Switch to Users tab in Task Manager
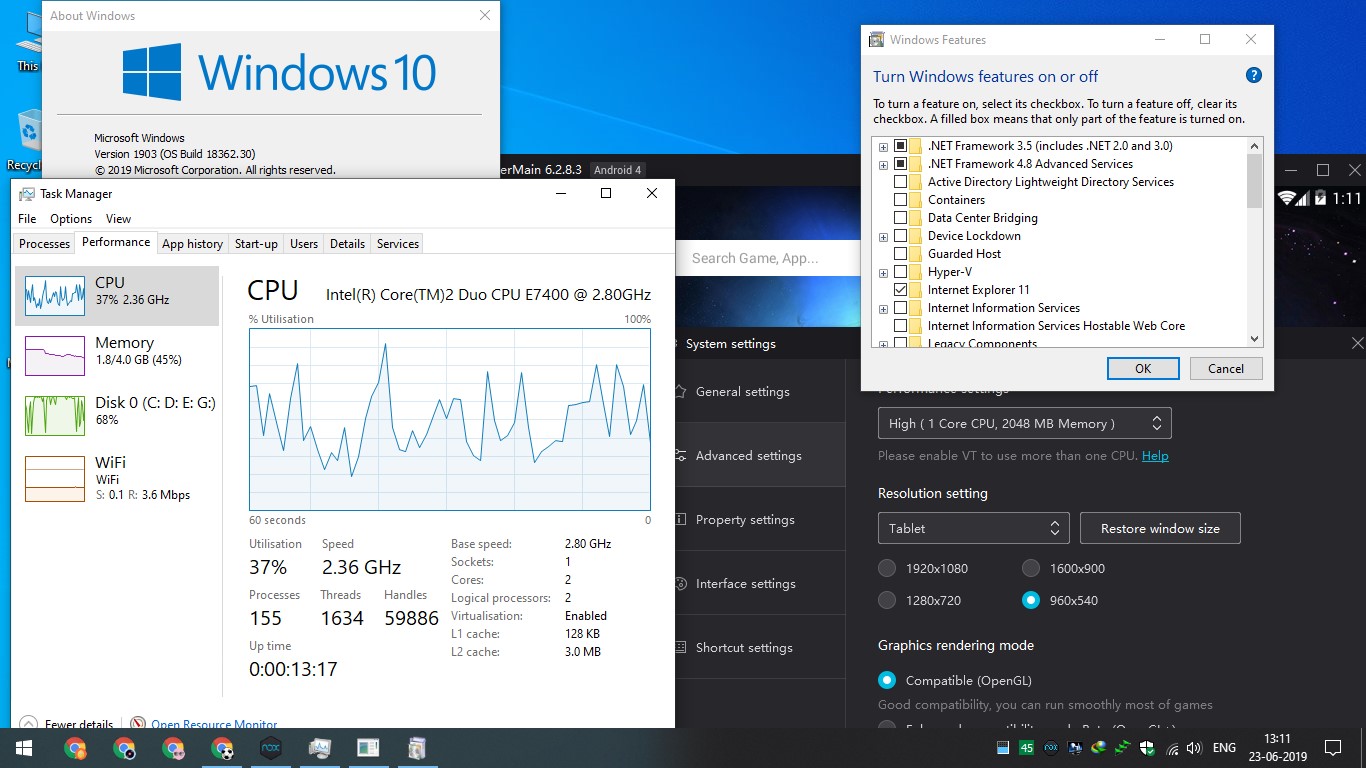Screen dimensions: 1366x768 click(304, 243)
